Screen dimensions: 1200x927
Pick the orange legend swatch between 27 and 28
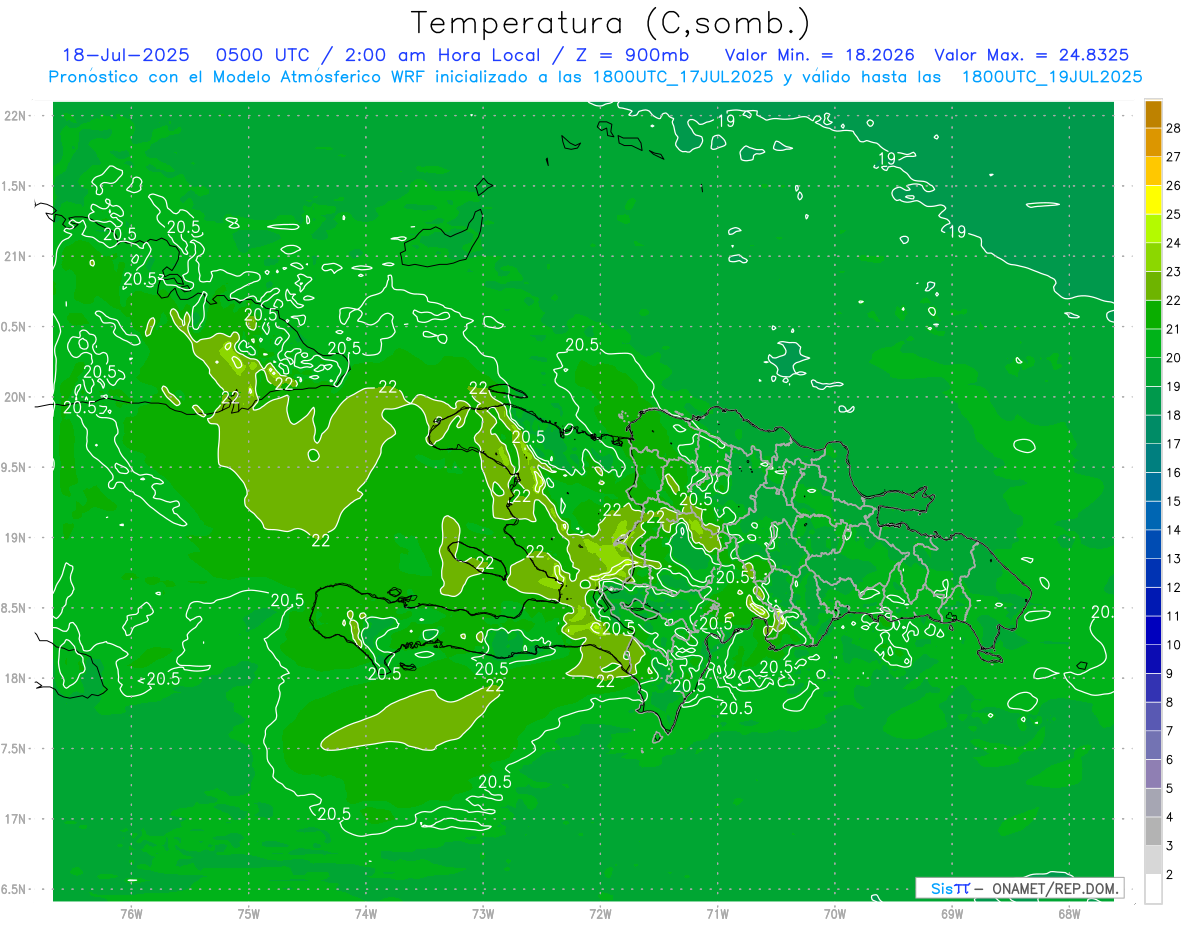[x=1153, y=143]
